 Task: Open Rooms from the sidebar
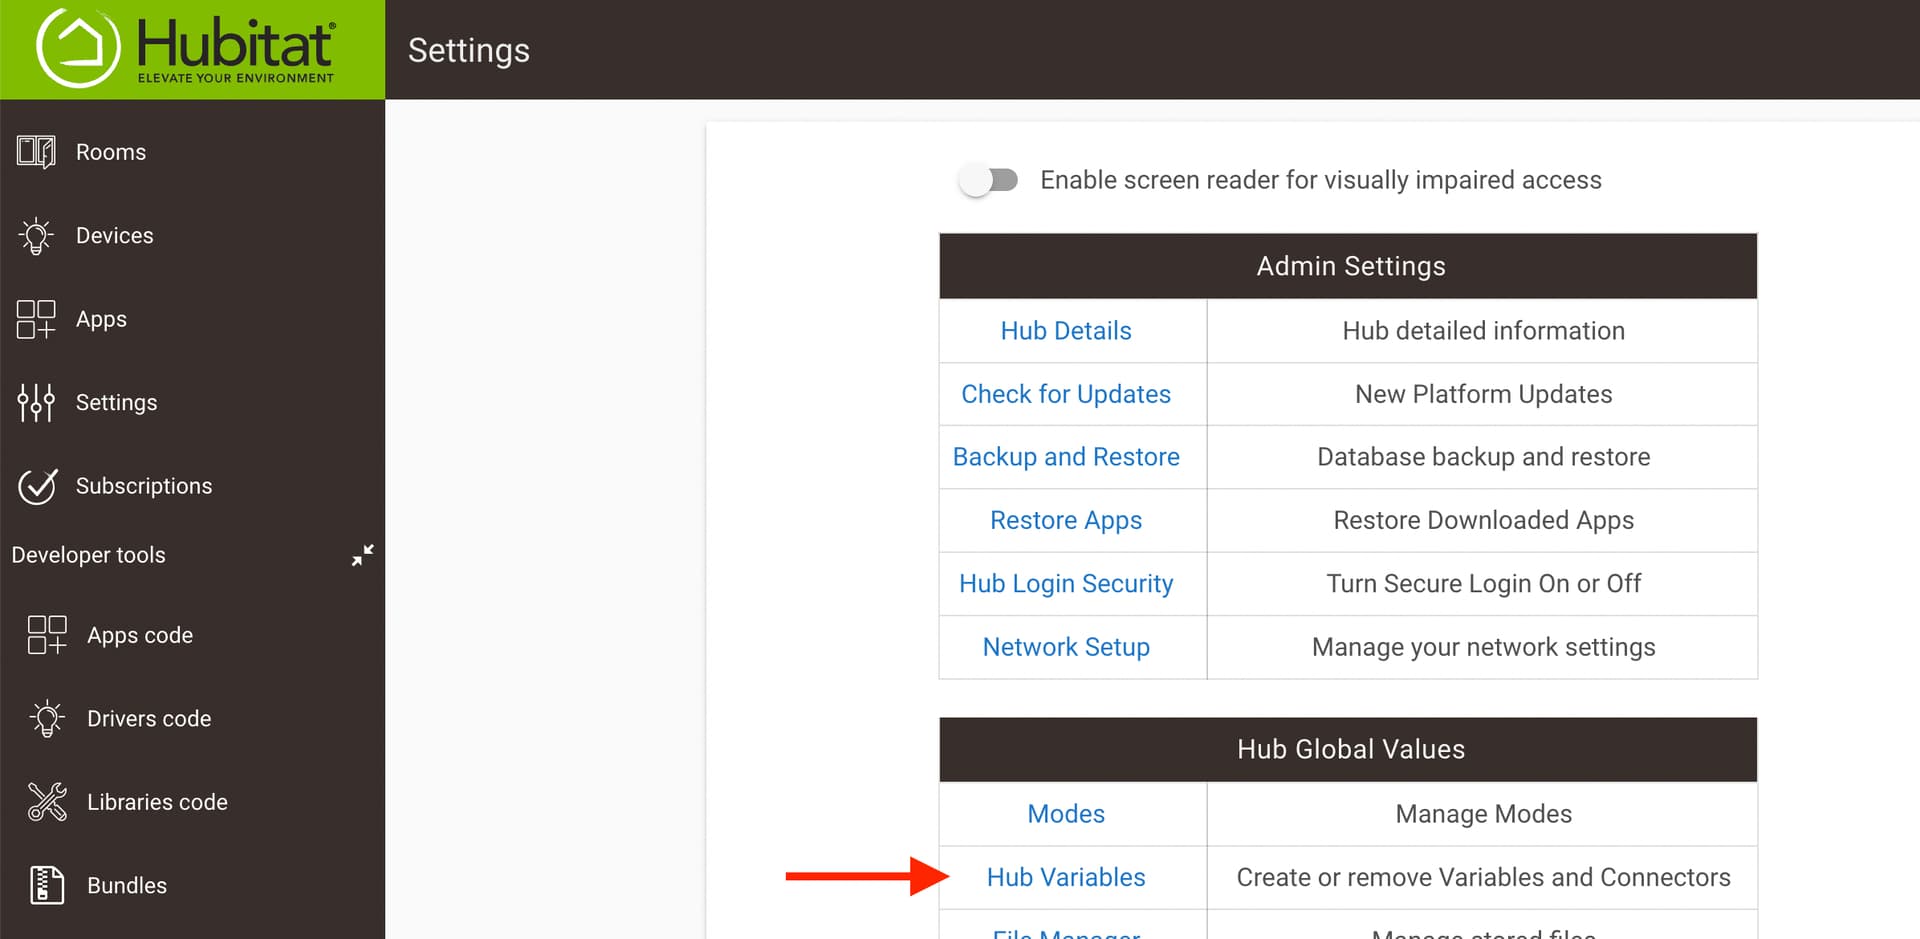111,152
